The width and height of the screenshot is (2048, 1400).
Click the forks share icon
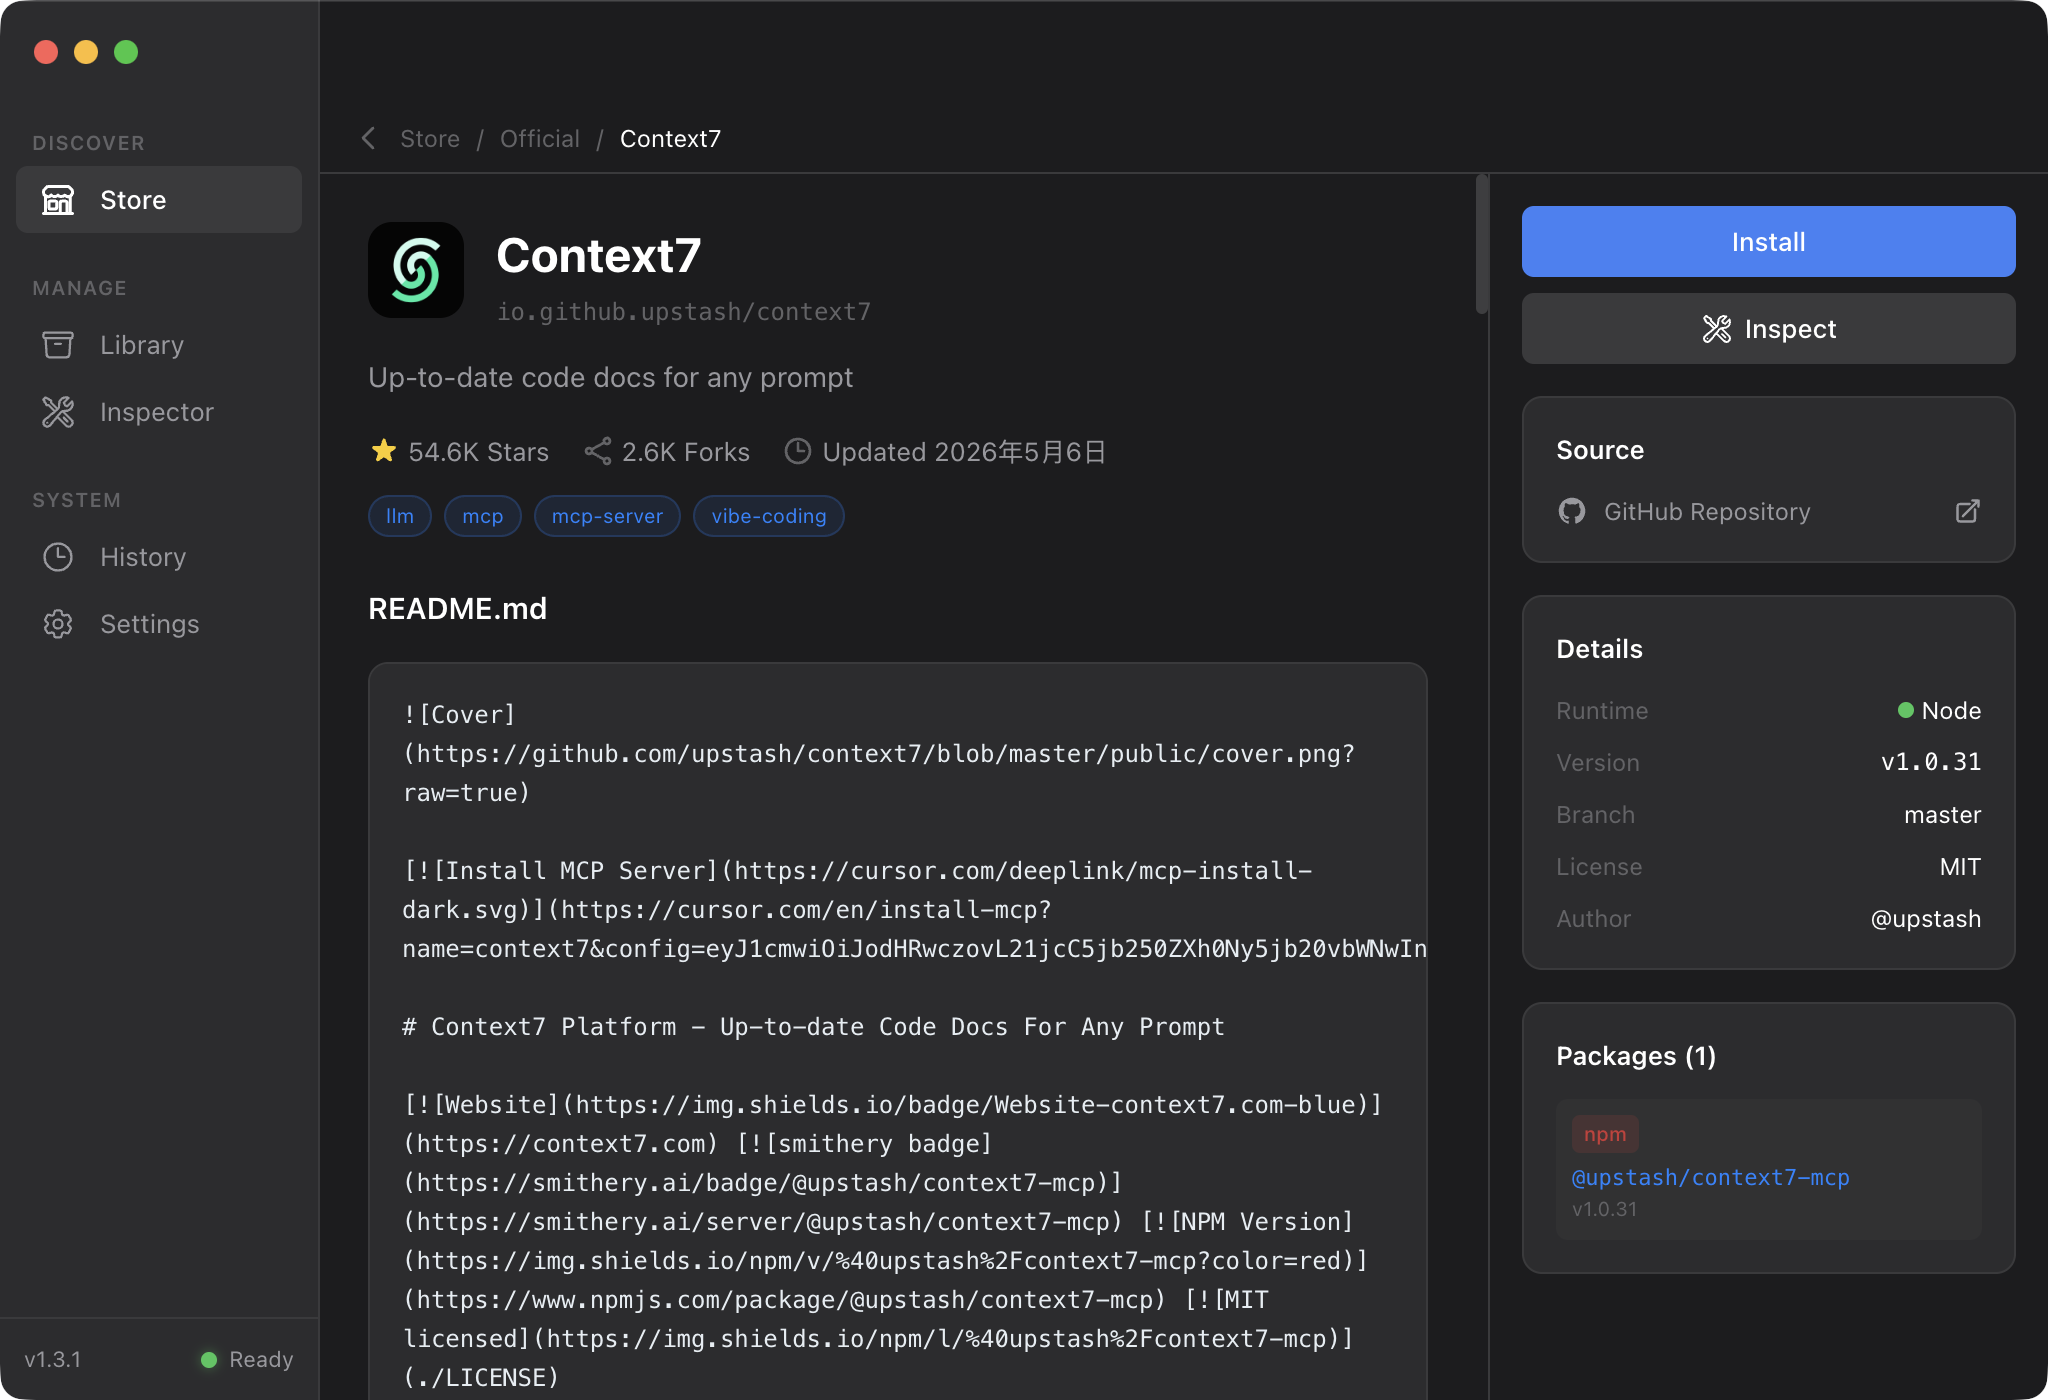coord(598,451)
